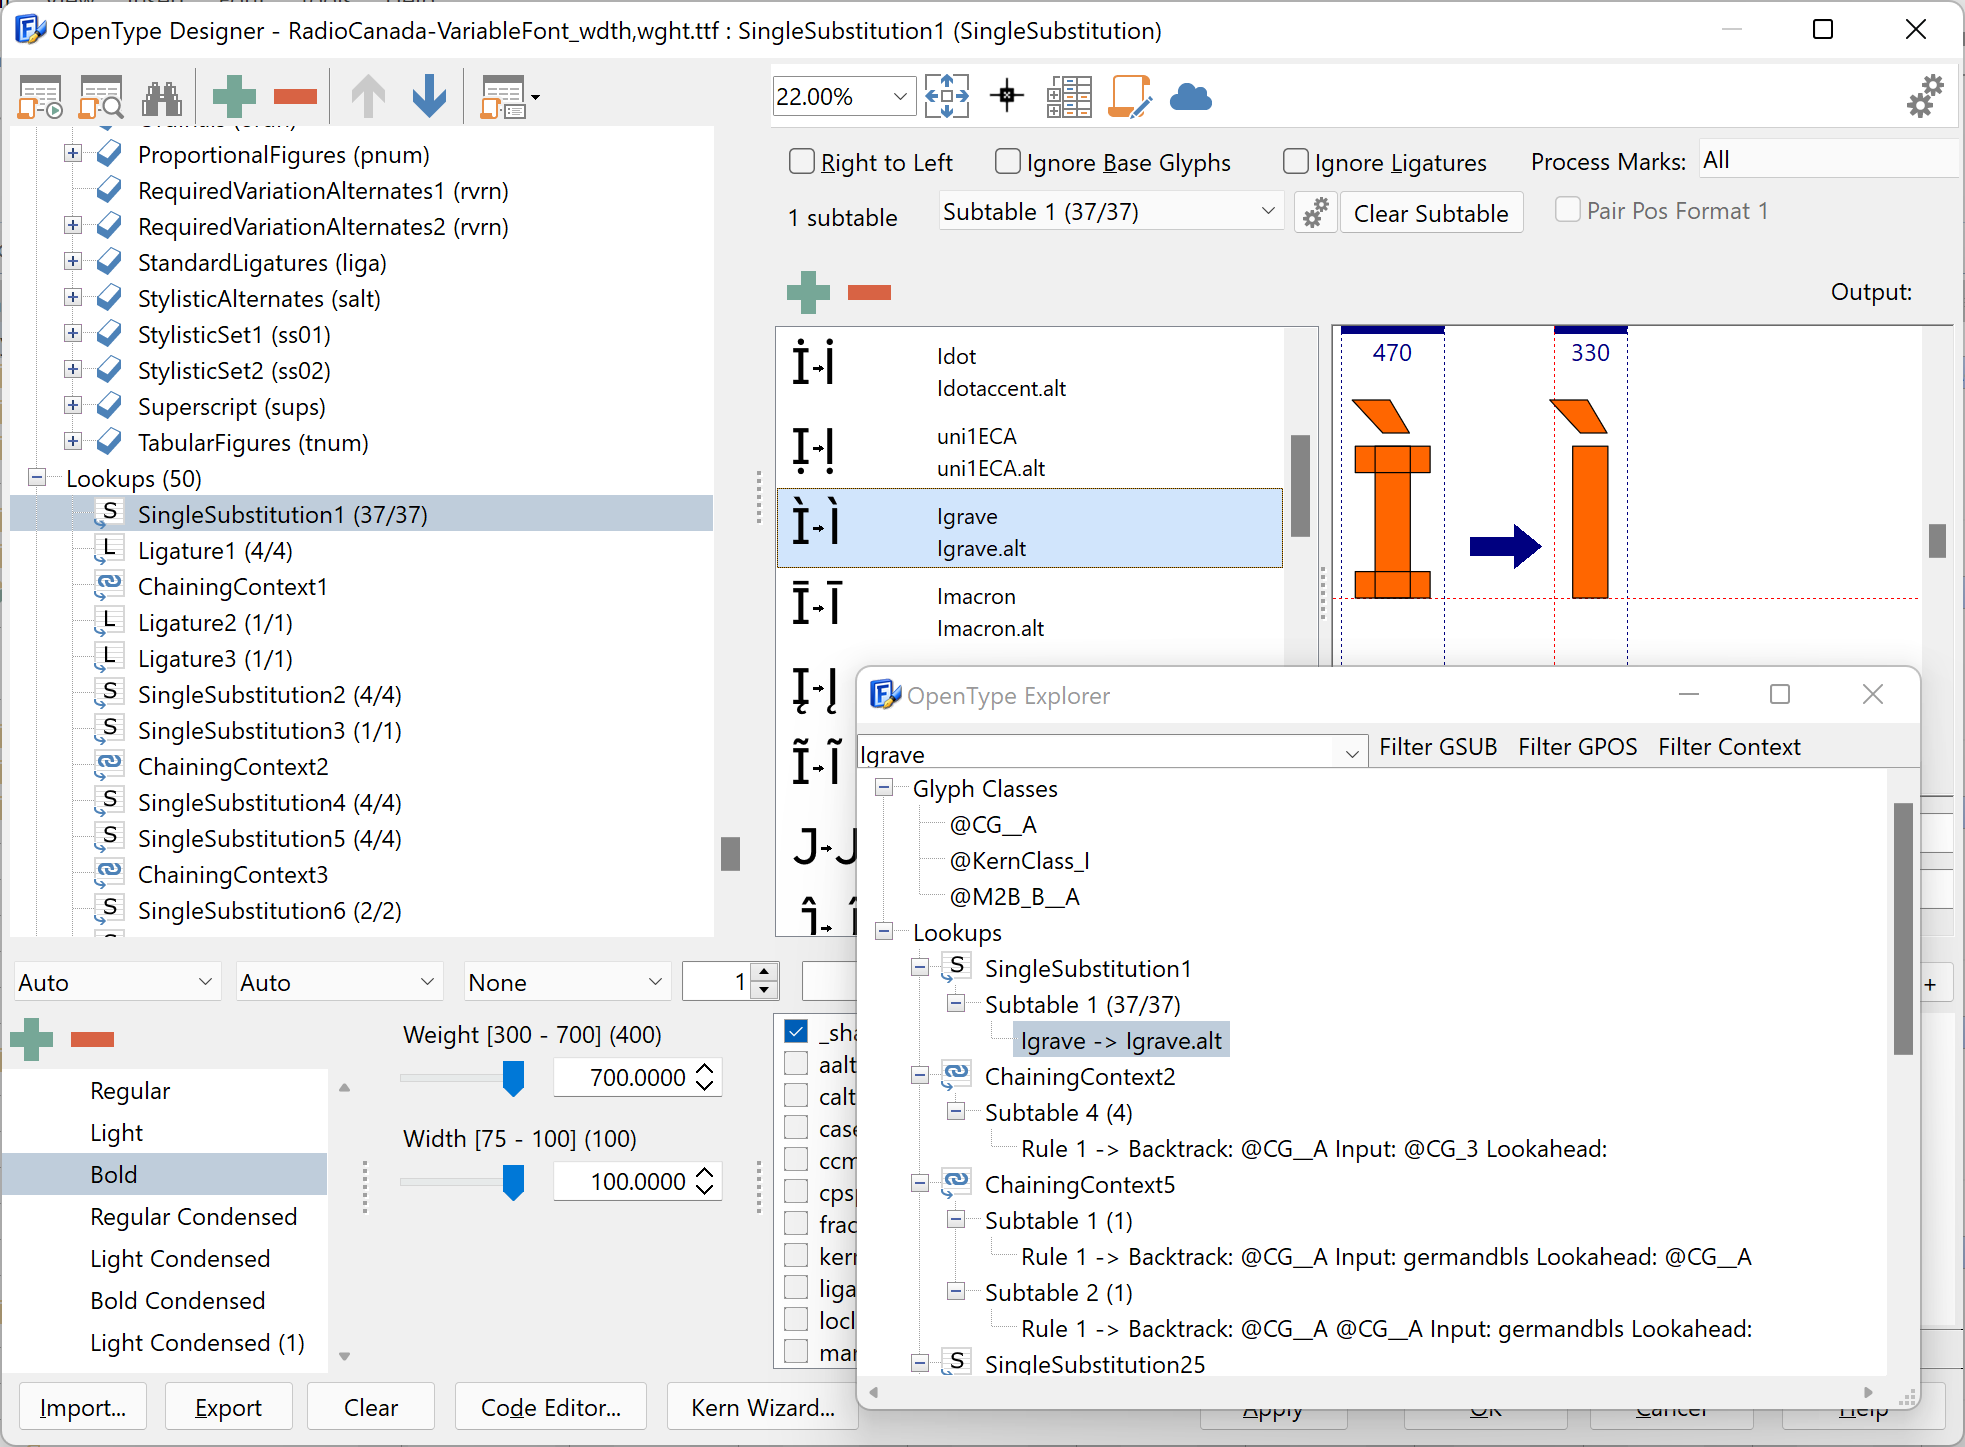1965x1447 pixels.
Task: Click the orange edit preview icon
Action: tap(1130, 97)
